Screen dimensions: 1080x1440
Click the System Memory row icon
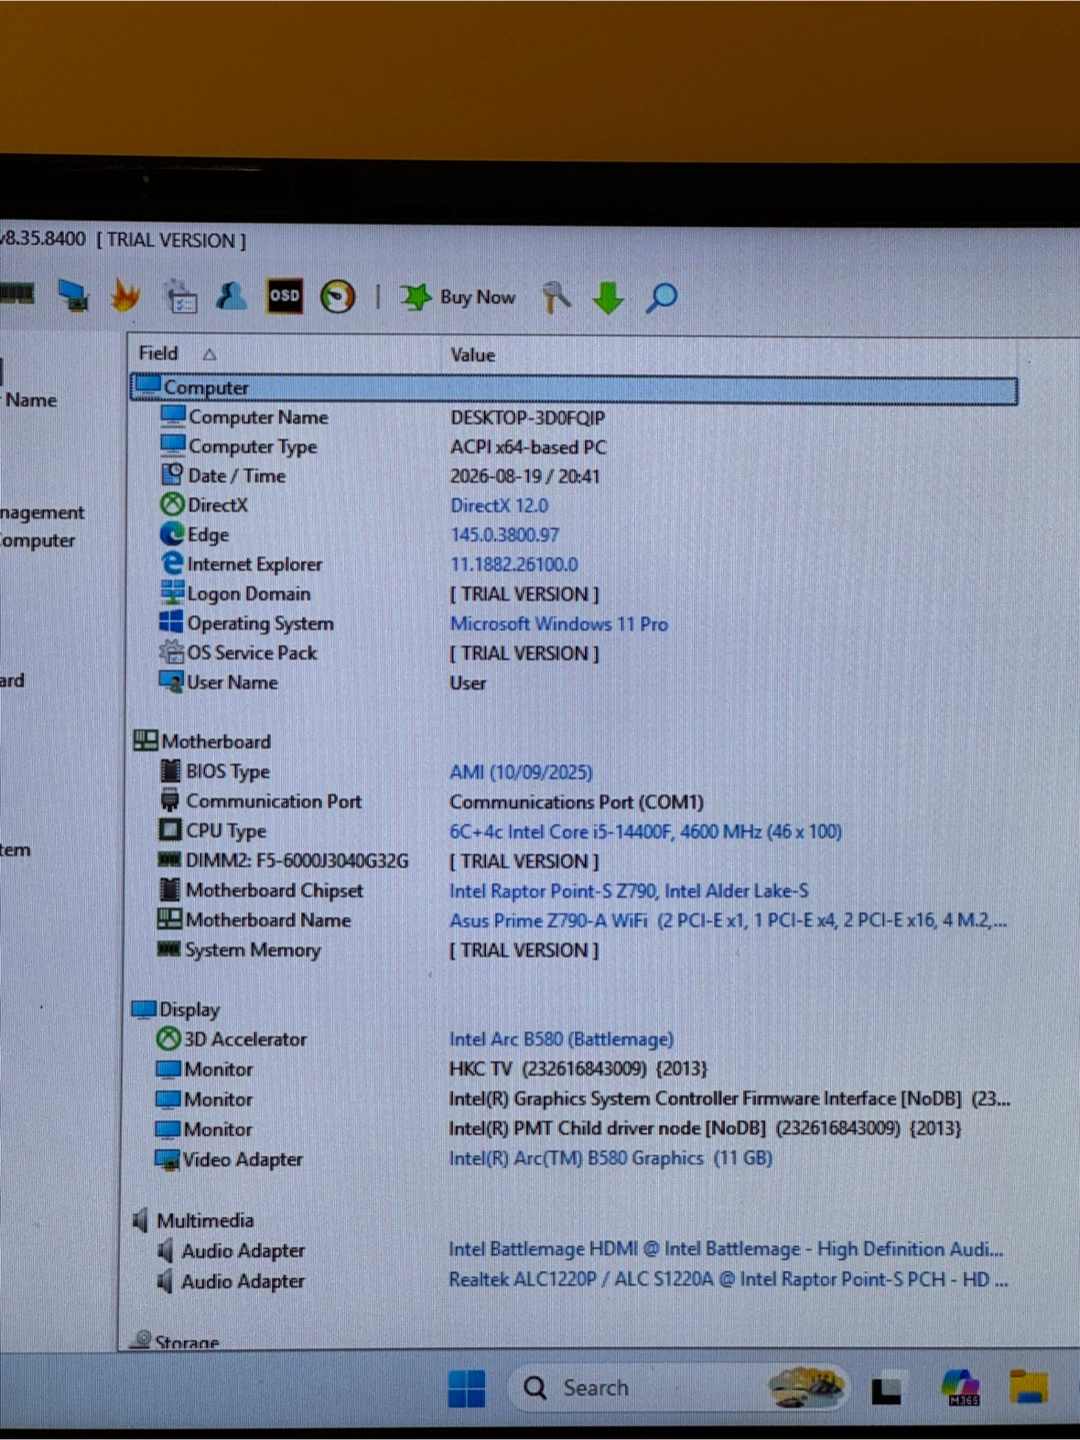point(169,948)
